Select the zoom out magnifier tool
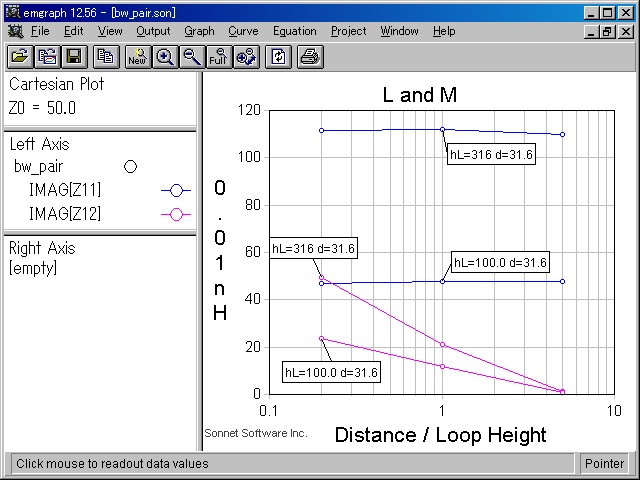 tap(192, 57)
